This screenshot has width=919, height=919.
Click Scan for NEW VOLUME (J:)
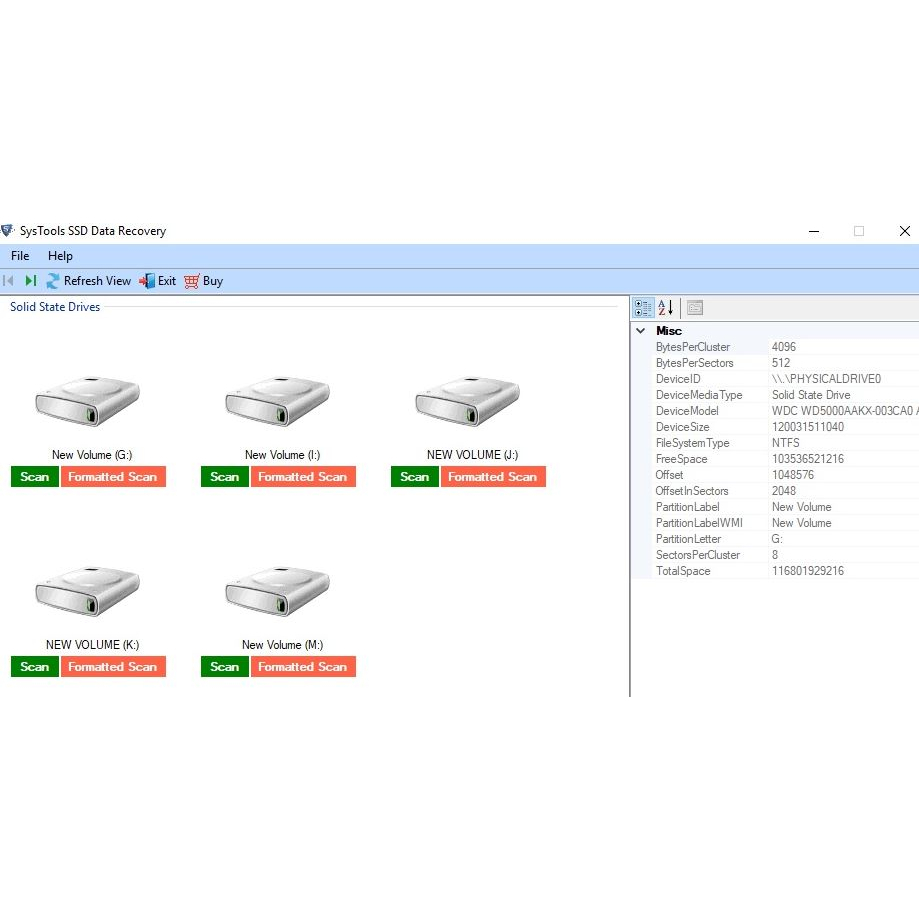click(414, 476)
